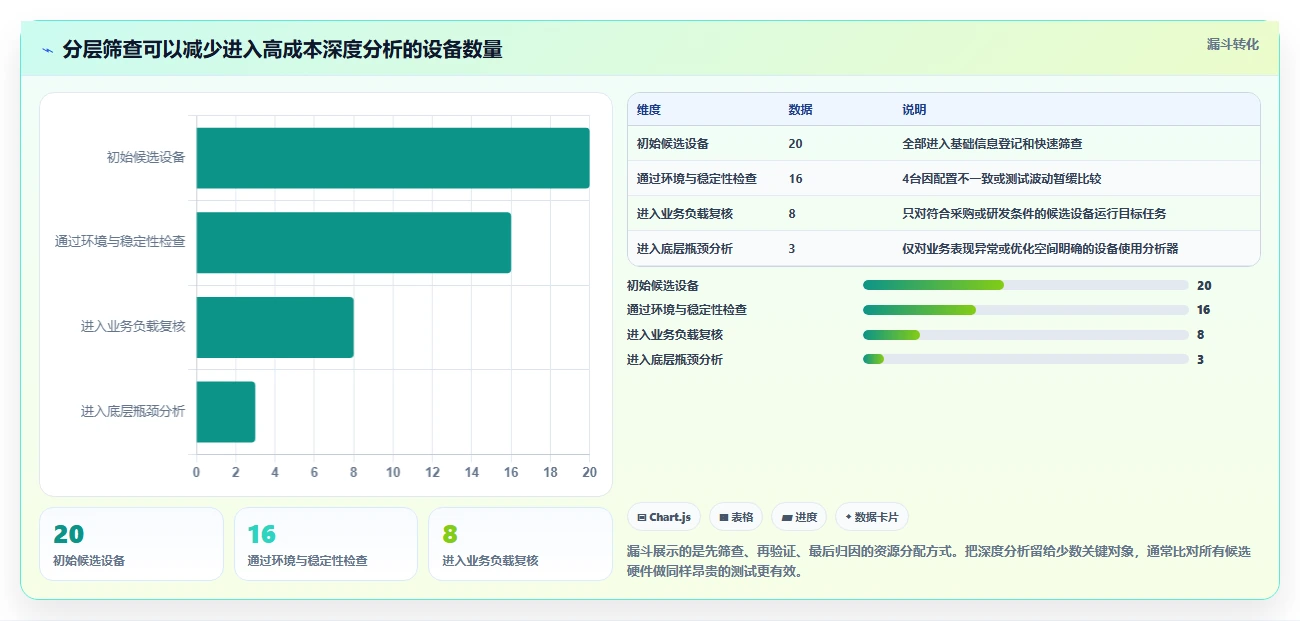
Task: Click chart y-axis label 进入底层瓶颈分析
Action: tap(133, 412)
